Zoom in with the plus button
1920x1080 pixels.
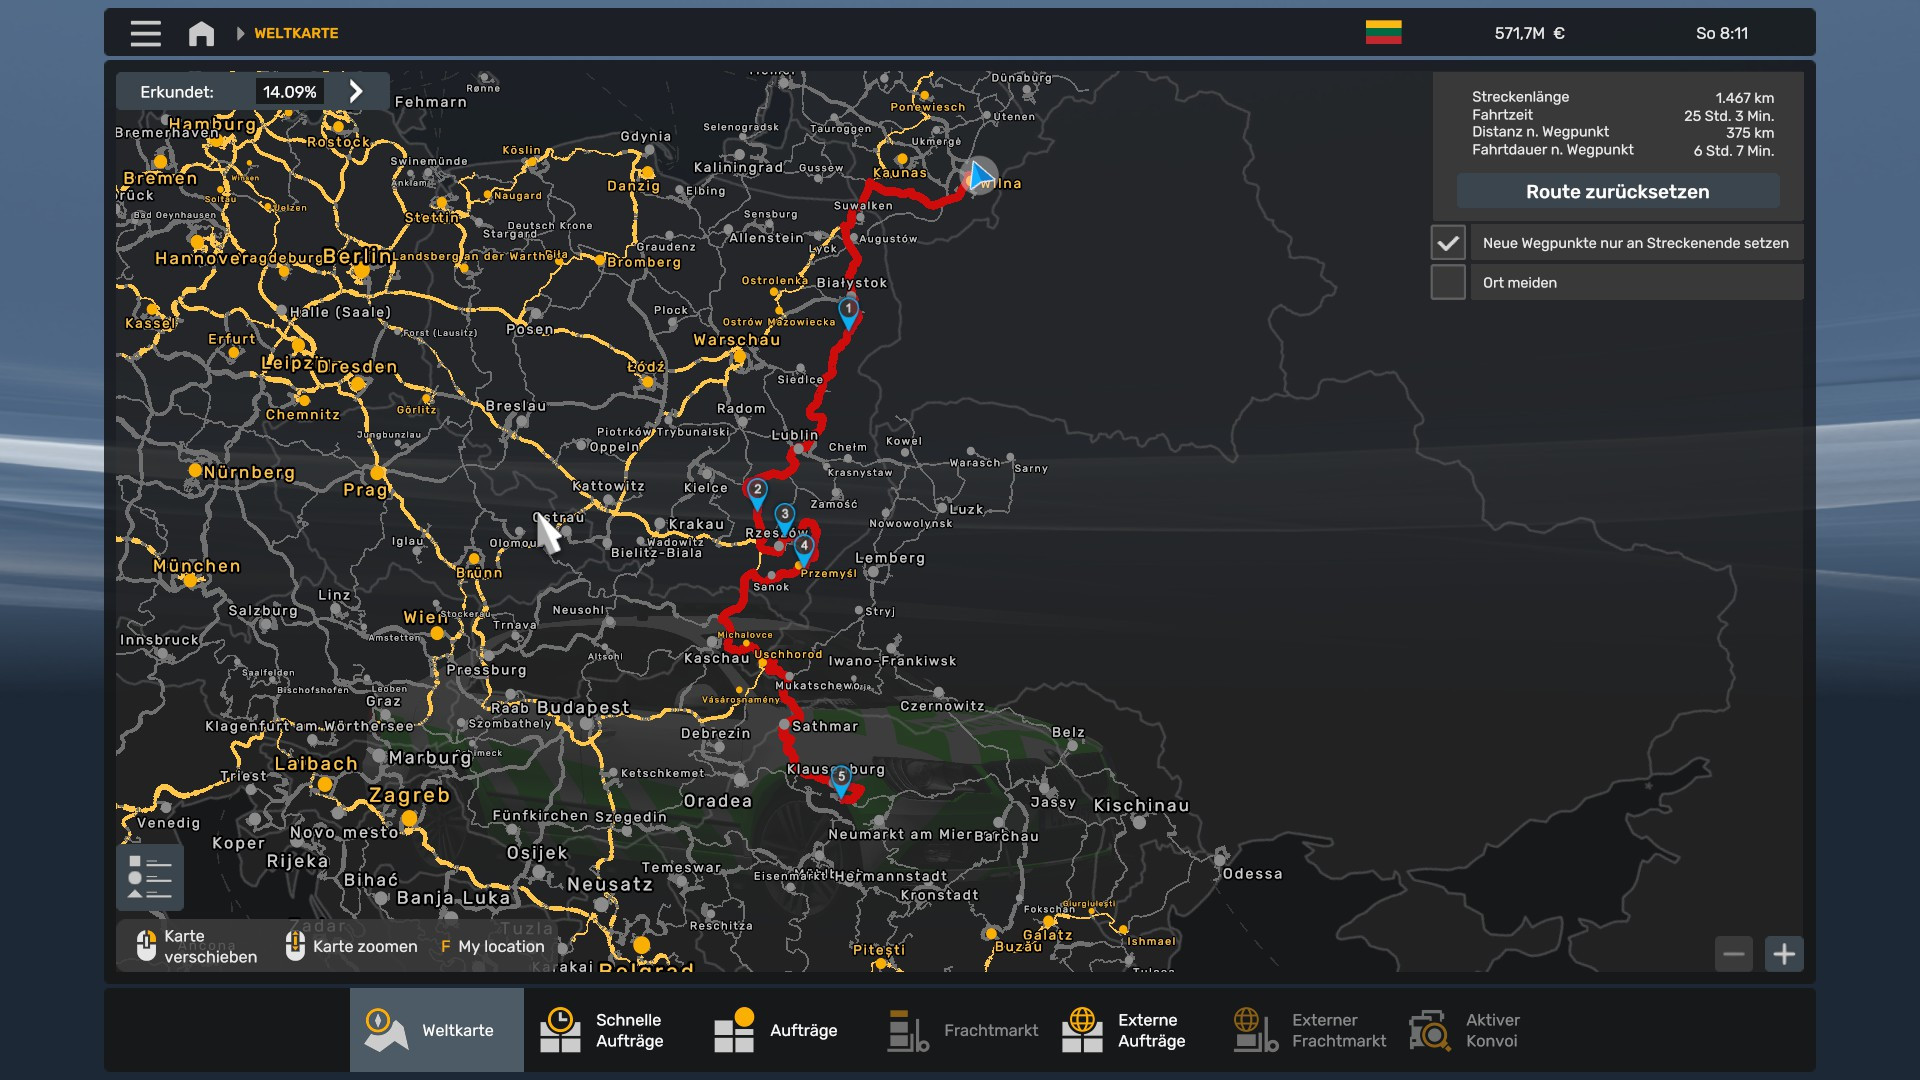pyautogui.click(x=1784, y=954)
